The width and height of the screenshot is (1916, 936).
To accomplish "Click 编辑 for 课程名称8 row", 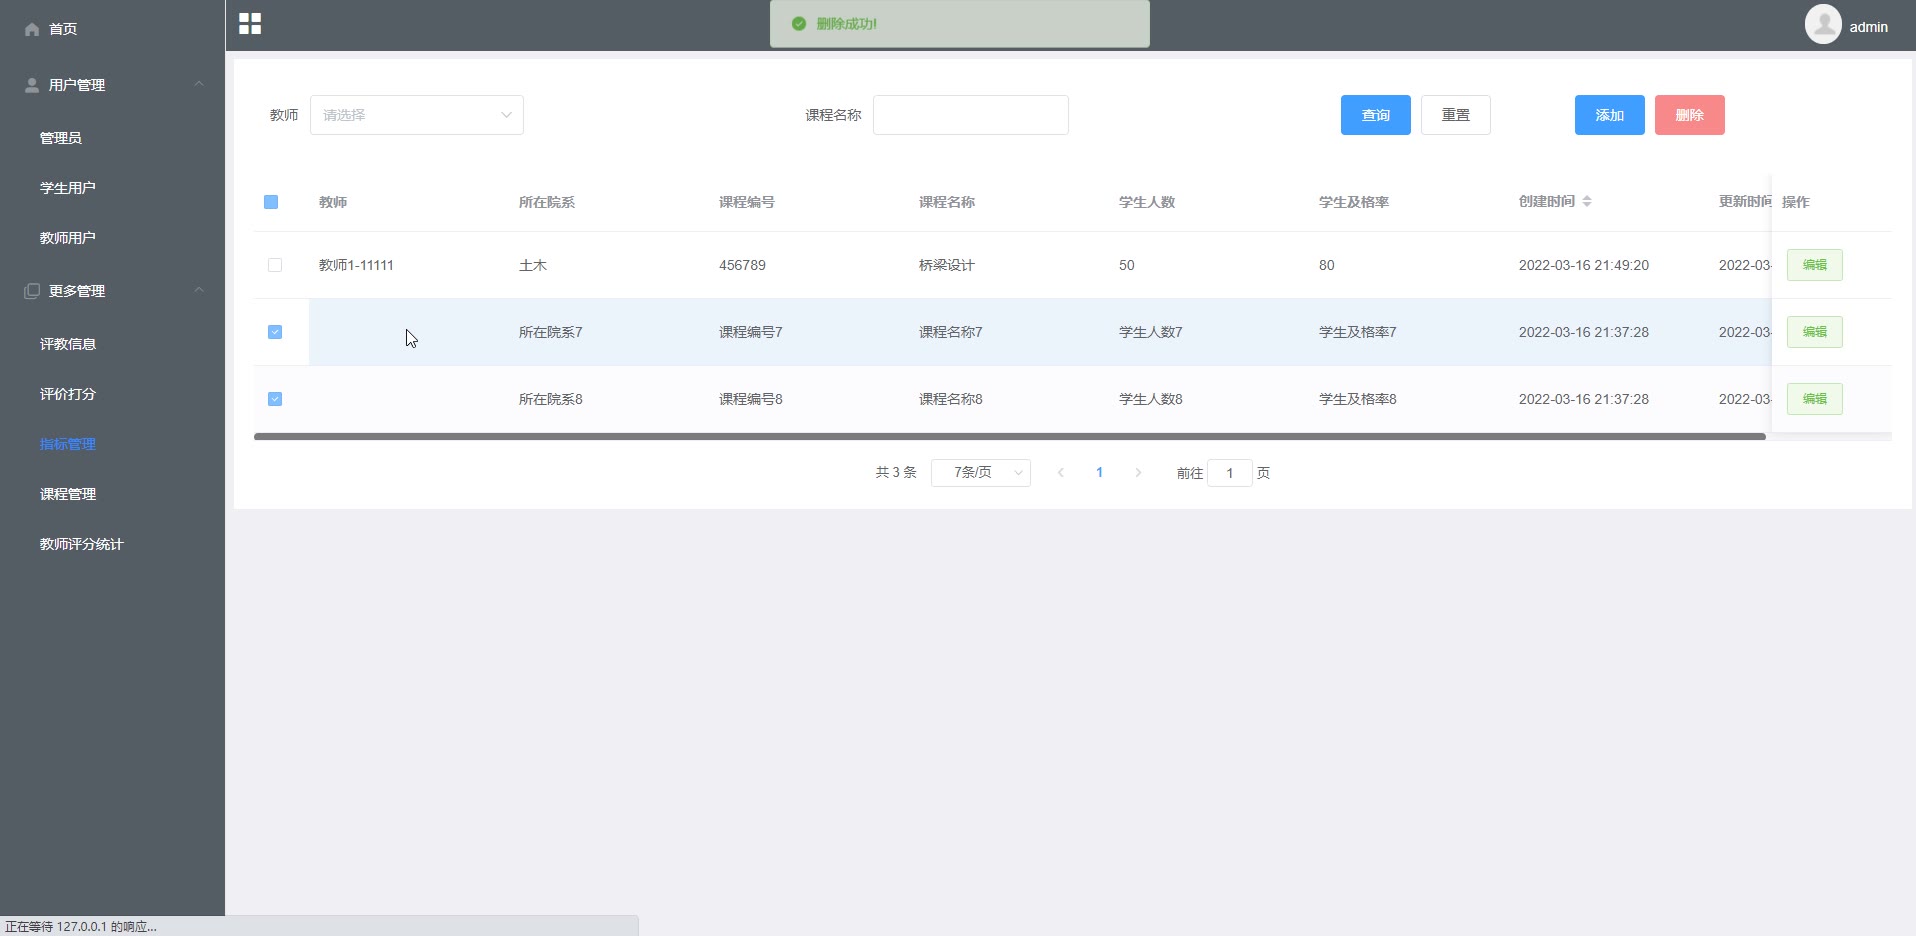I will (x=1815, y=399).
